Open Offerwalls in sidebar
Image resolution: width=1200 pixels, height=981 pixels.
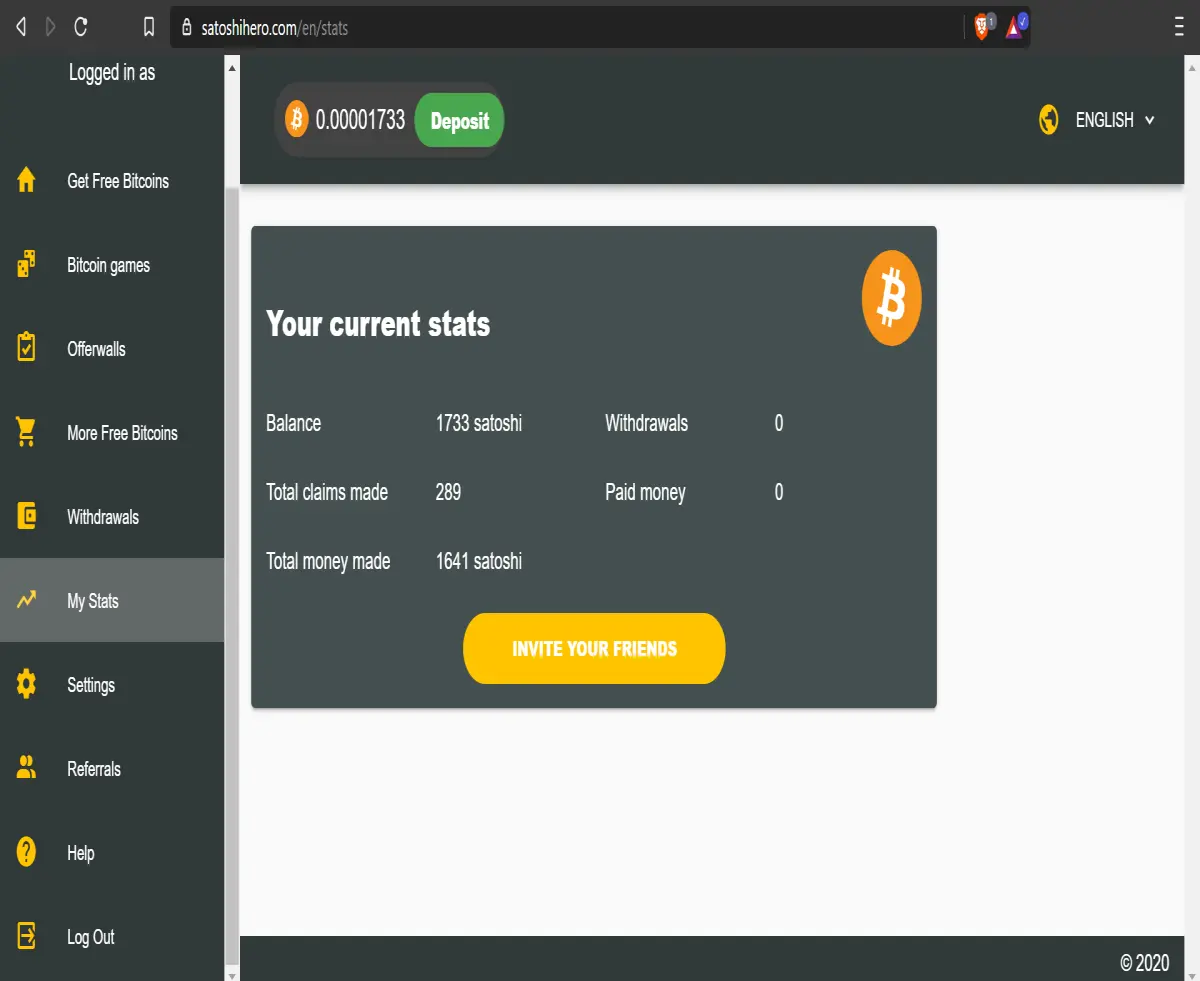click(x=112, y=349)
